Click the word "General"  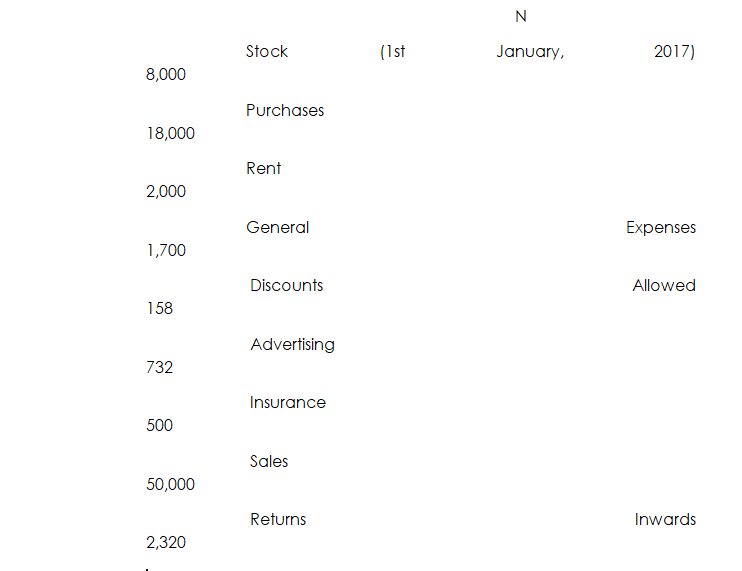click(278, 228)
